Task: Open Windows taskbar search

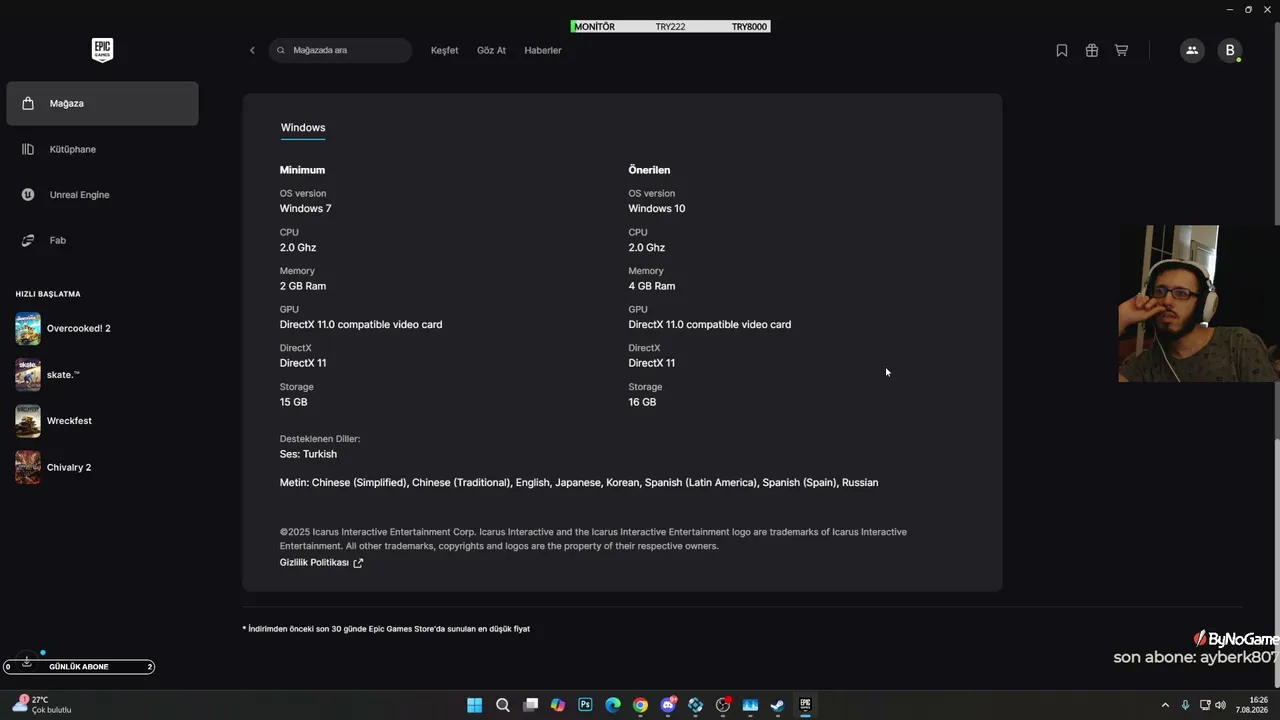Action: (x=503, y=705)
